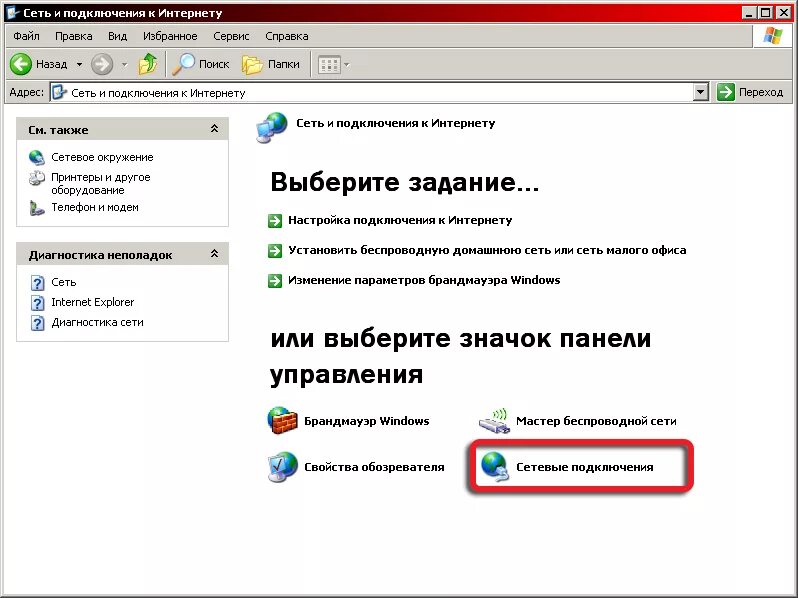Click the Windows flag logo
This screenshot has height=598, width=798.
coord(773,36)
